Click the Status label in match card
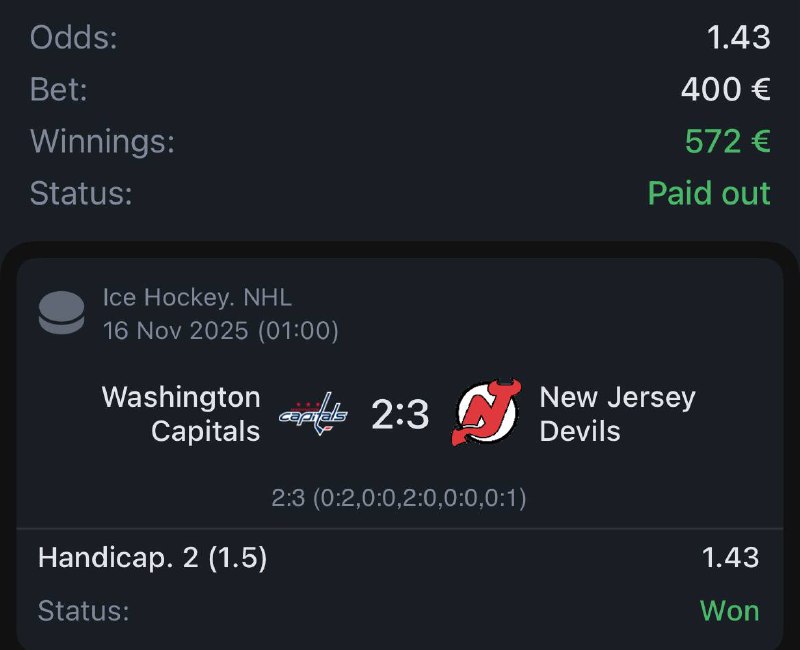The image size is (800, 650). pos(84,610)
